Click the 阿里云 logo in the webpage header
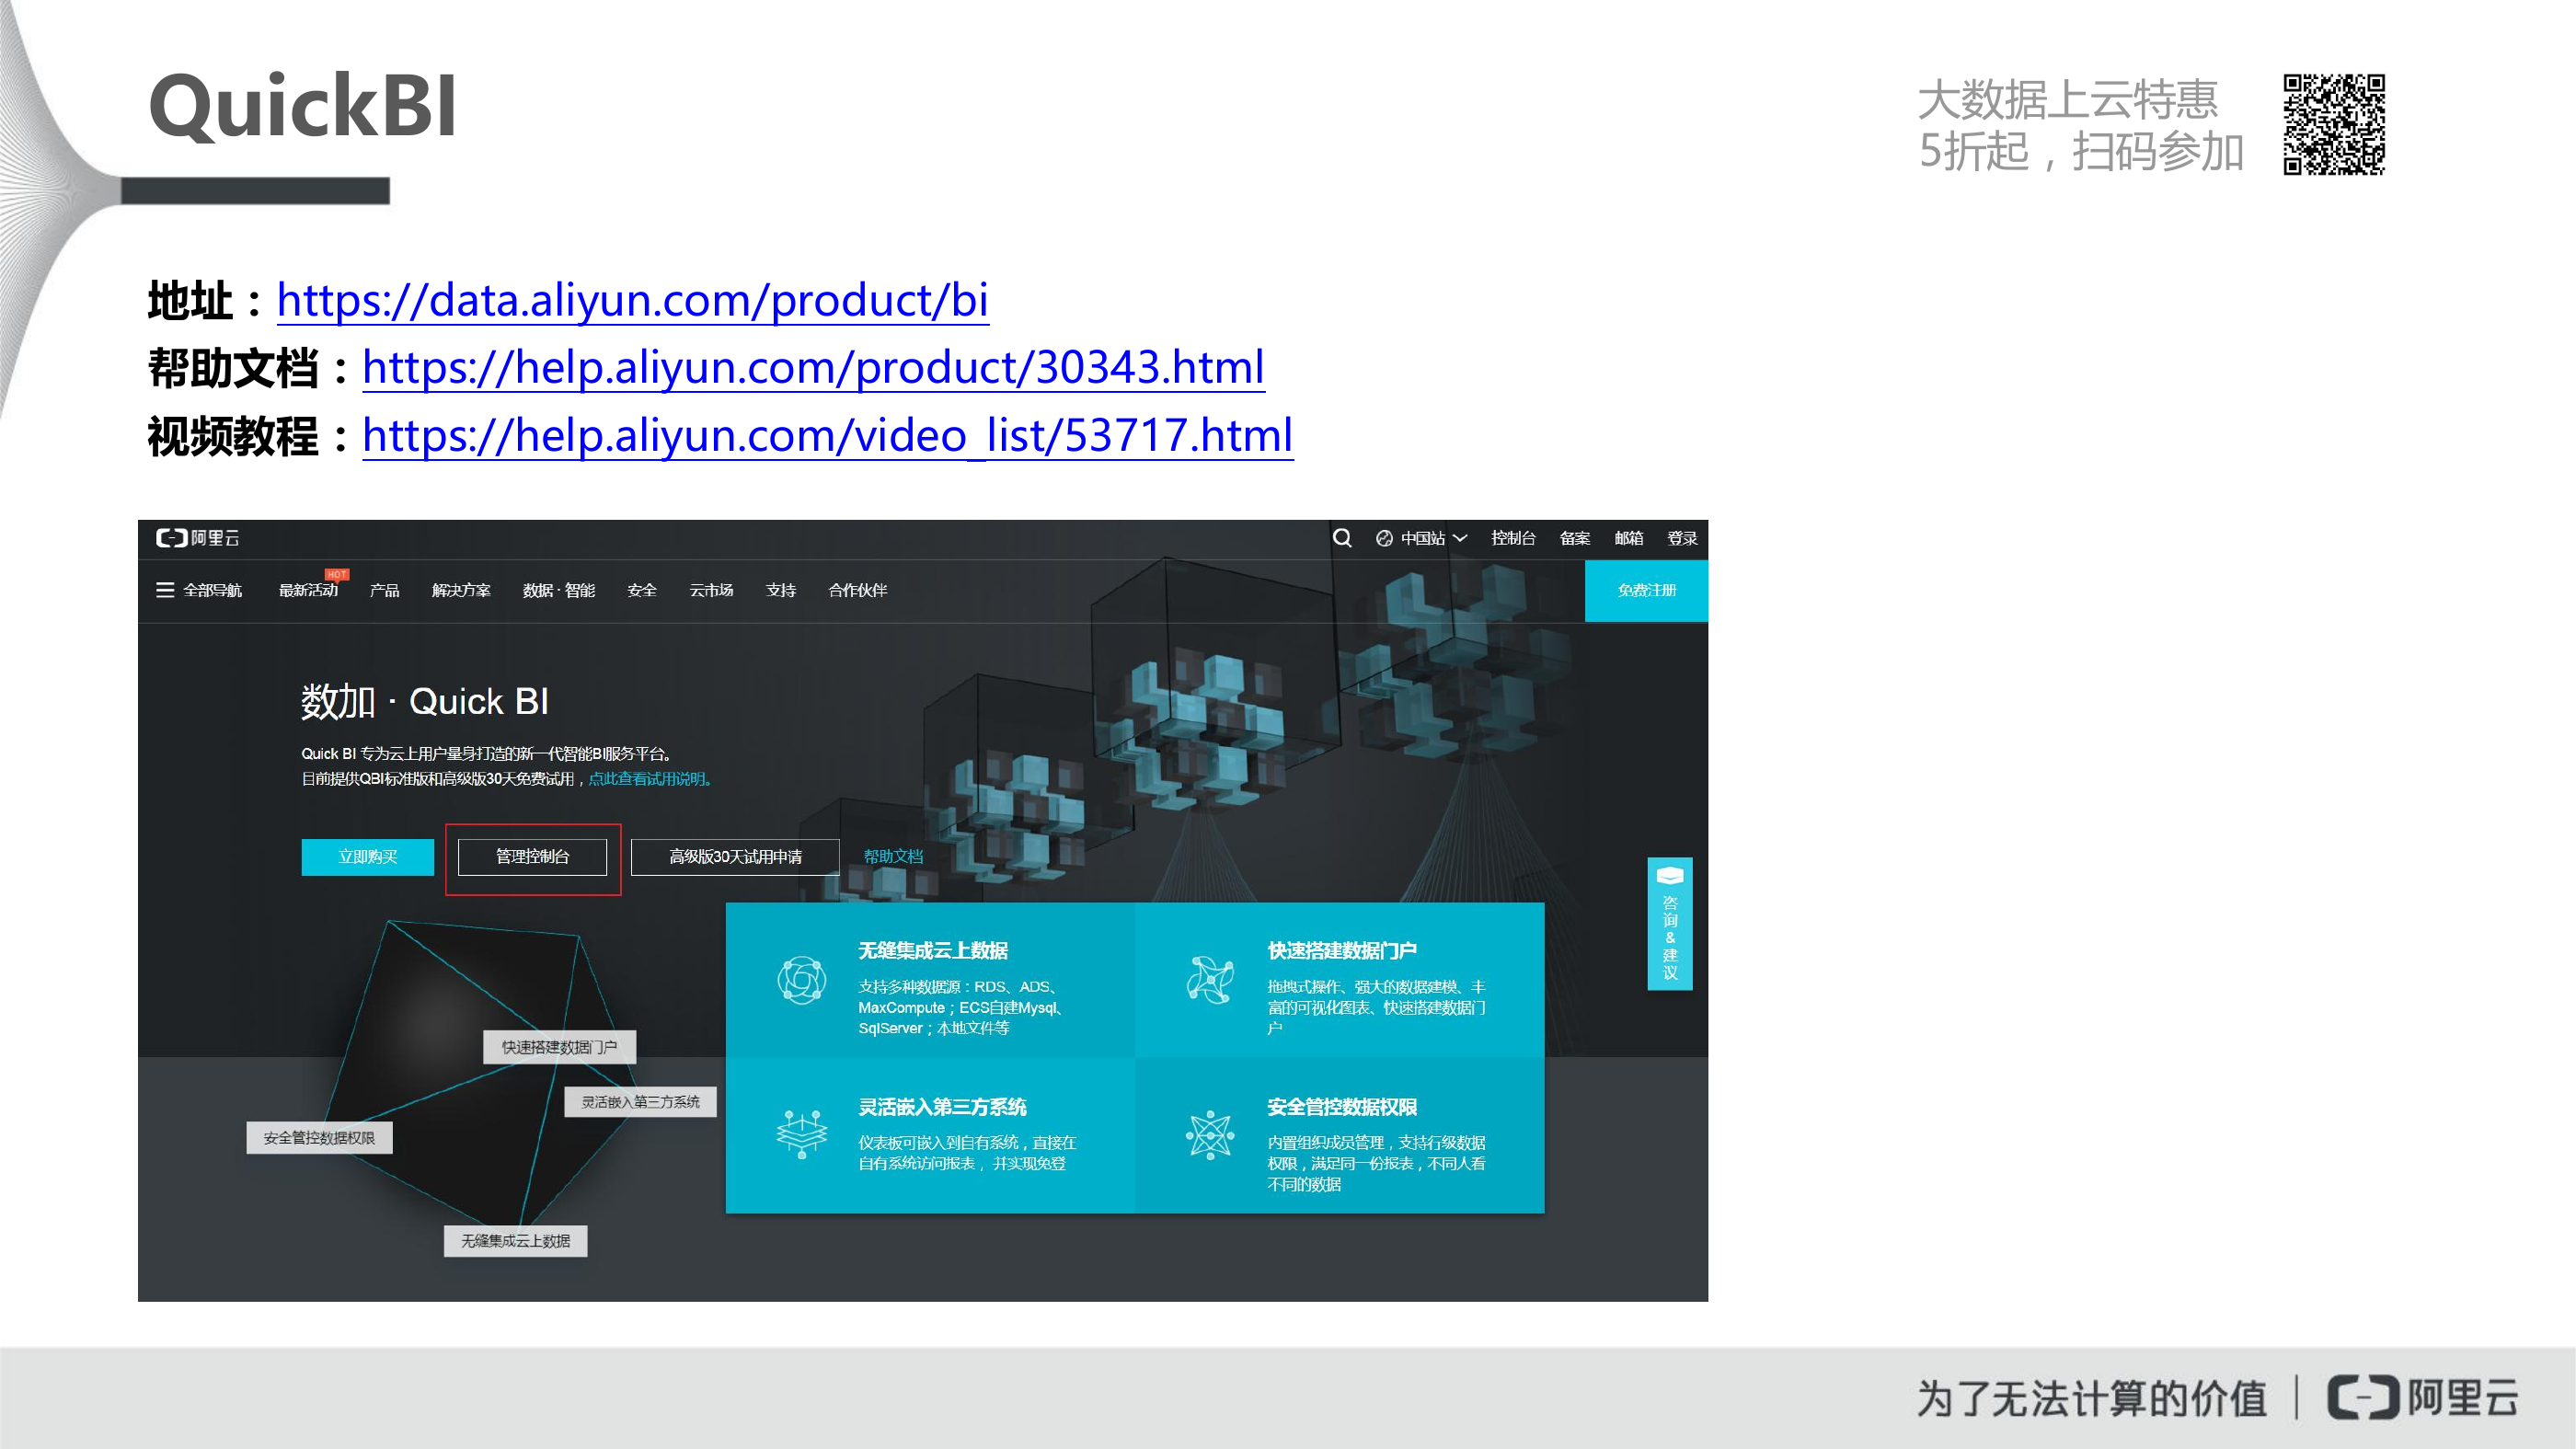Screen dimensions: 2576x1449 coord(198,538)
